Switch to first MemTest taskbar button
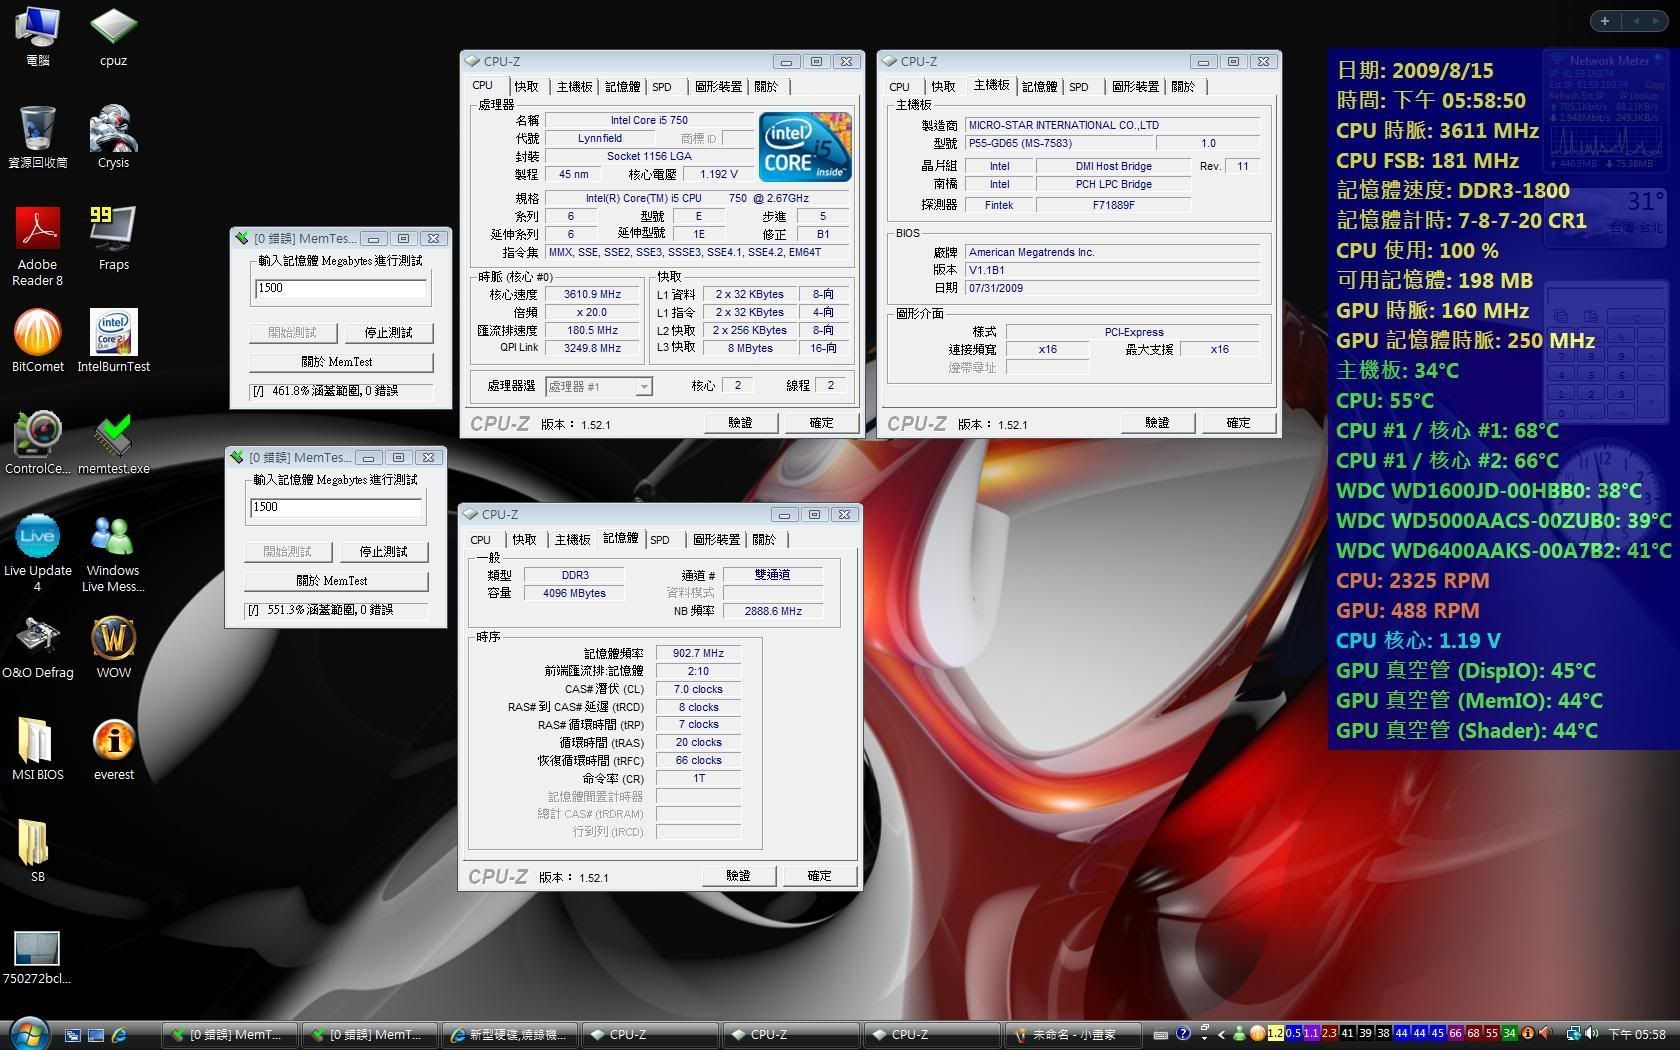Viewport: 1680px width, 1050px height. (231, 1035)
